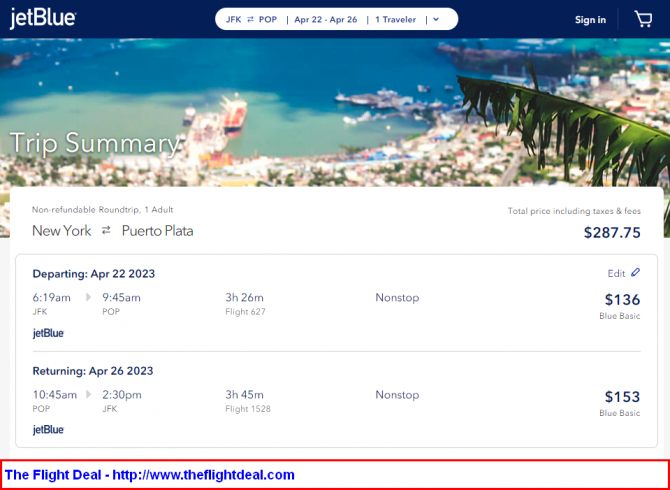Click Nonstop on returning flight

click(397, 394)
